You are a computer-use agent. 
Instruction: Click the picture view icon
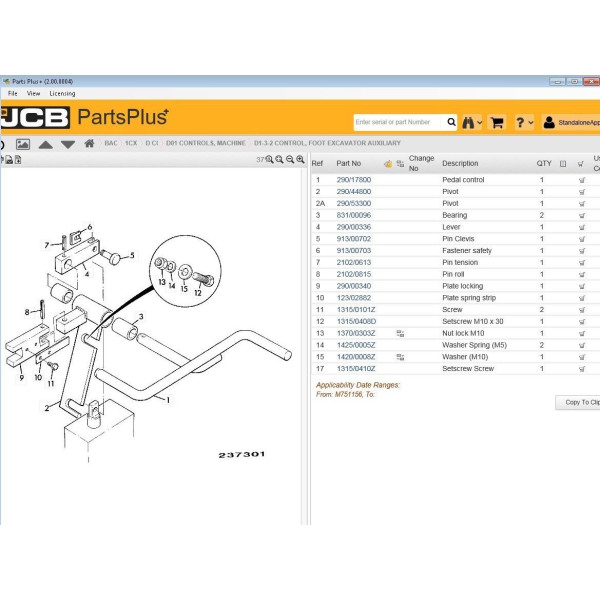pos(23,144)
